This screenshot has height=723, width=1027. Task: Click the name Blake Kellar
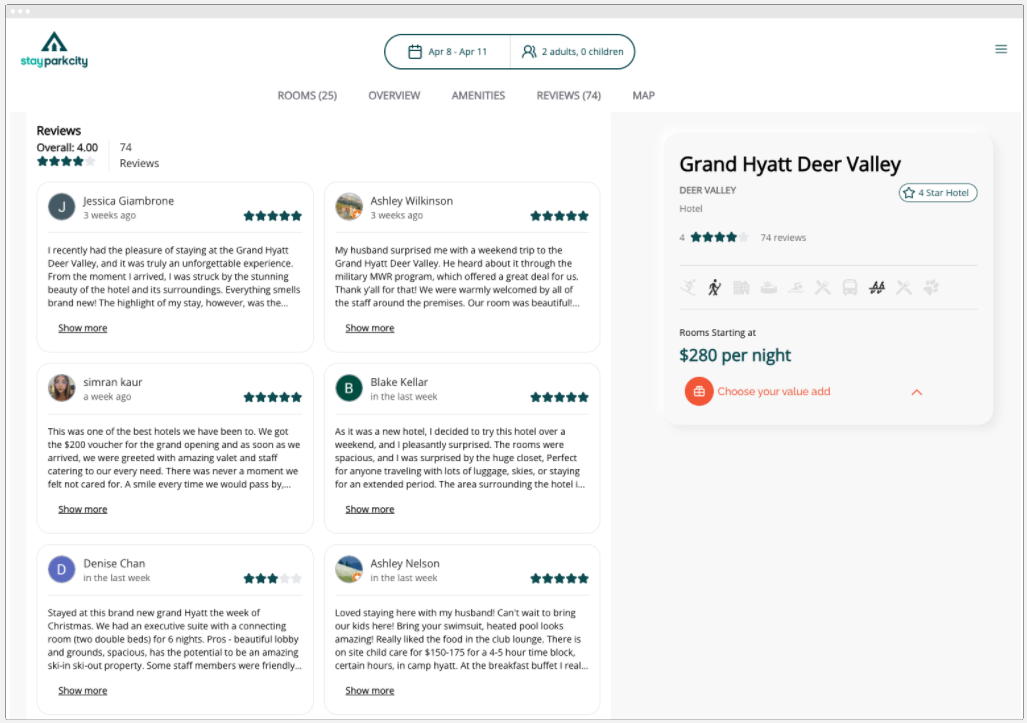[399, 382]
